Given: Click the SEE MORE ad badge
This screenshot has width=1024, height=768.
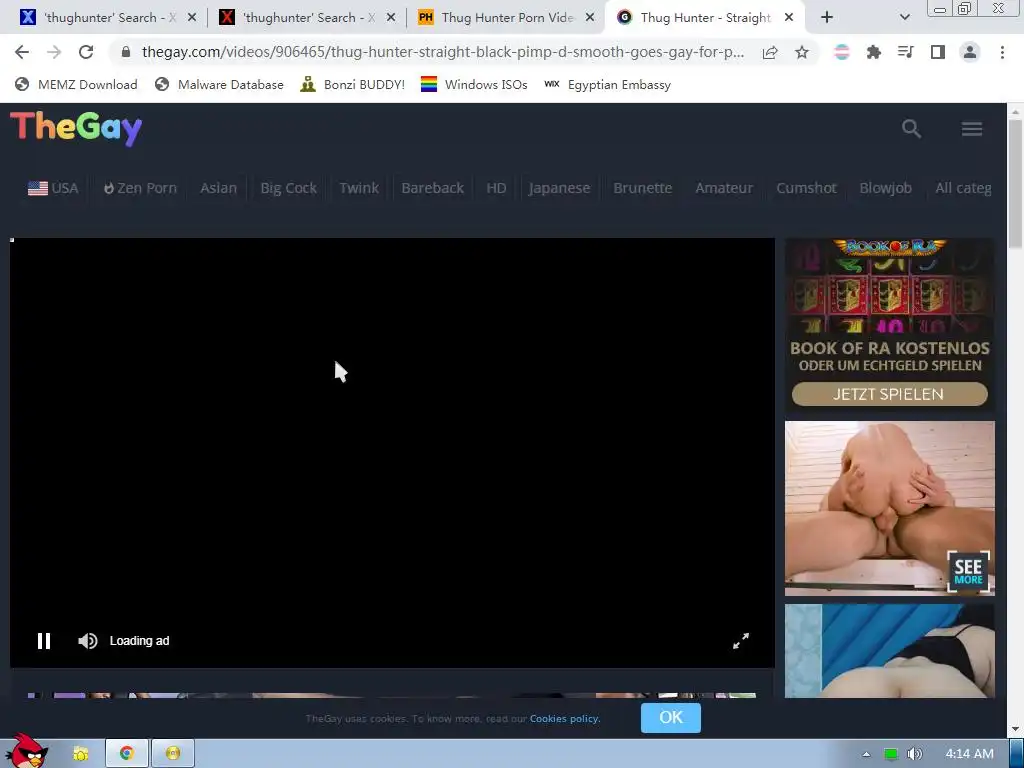Looking at the screenshot, I should point(968,571).
